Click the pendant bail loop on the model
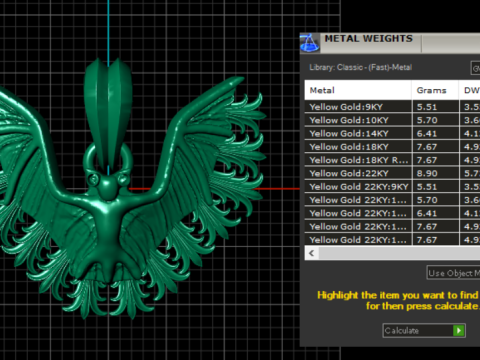The height and width of the screenshot is (360, 480). pos(108,115)
